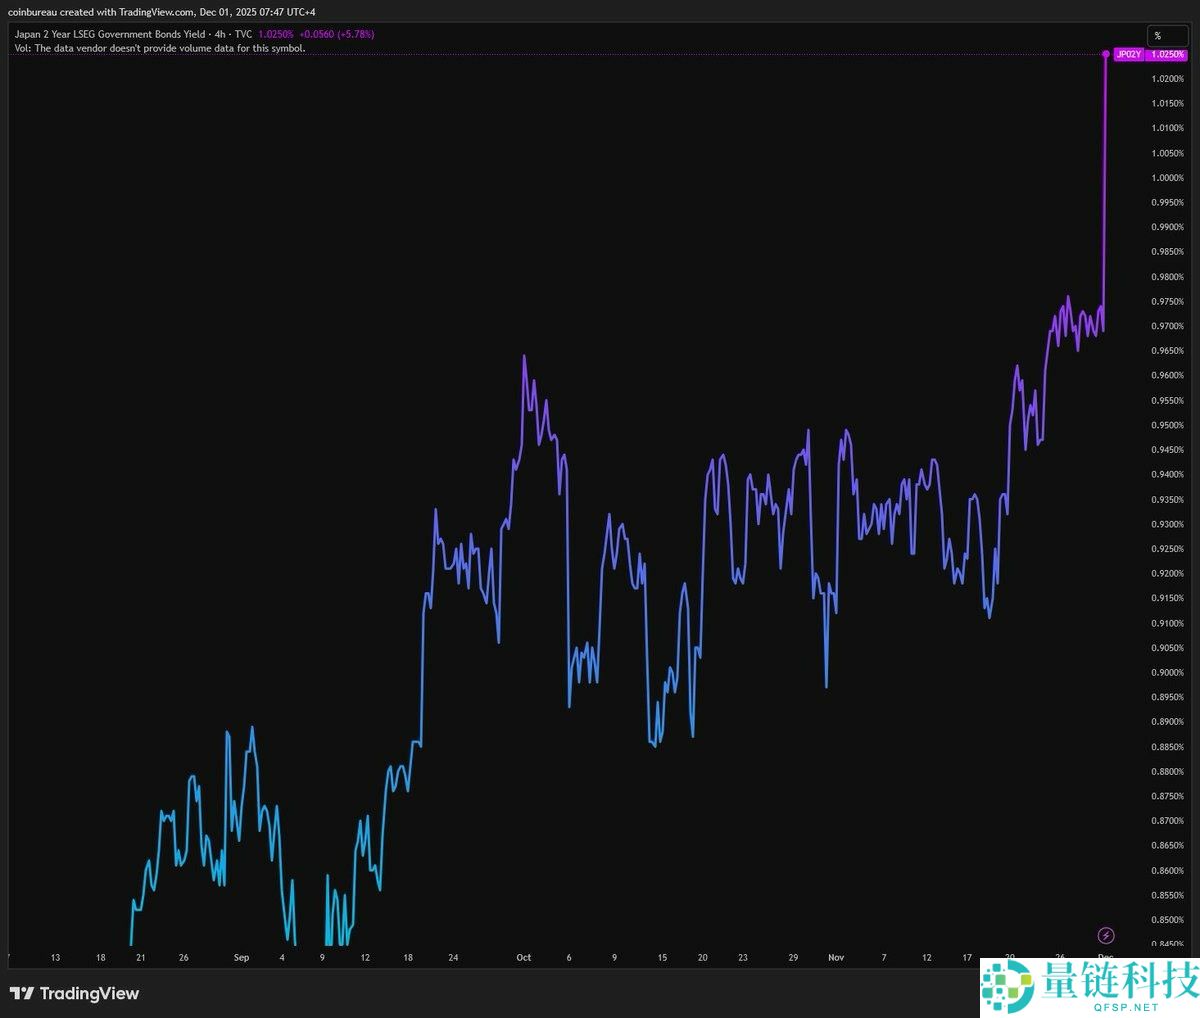Click the volume data unavailable notice
Screen dimensions: 1200x1018
[160, 48]
